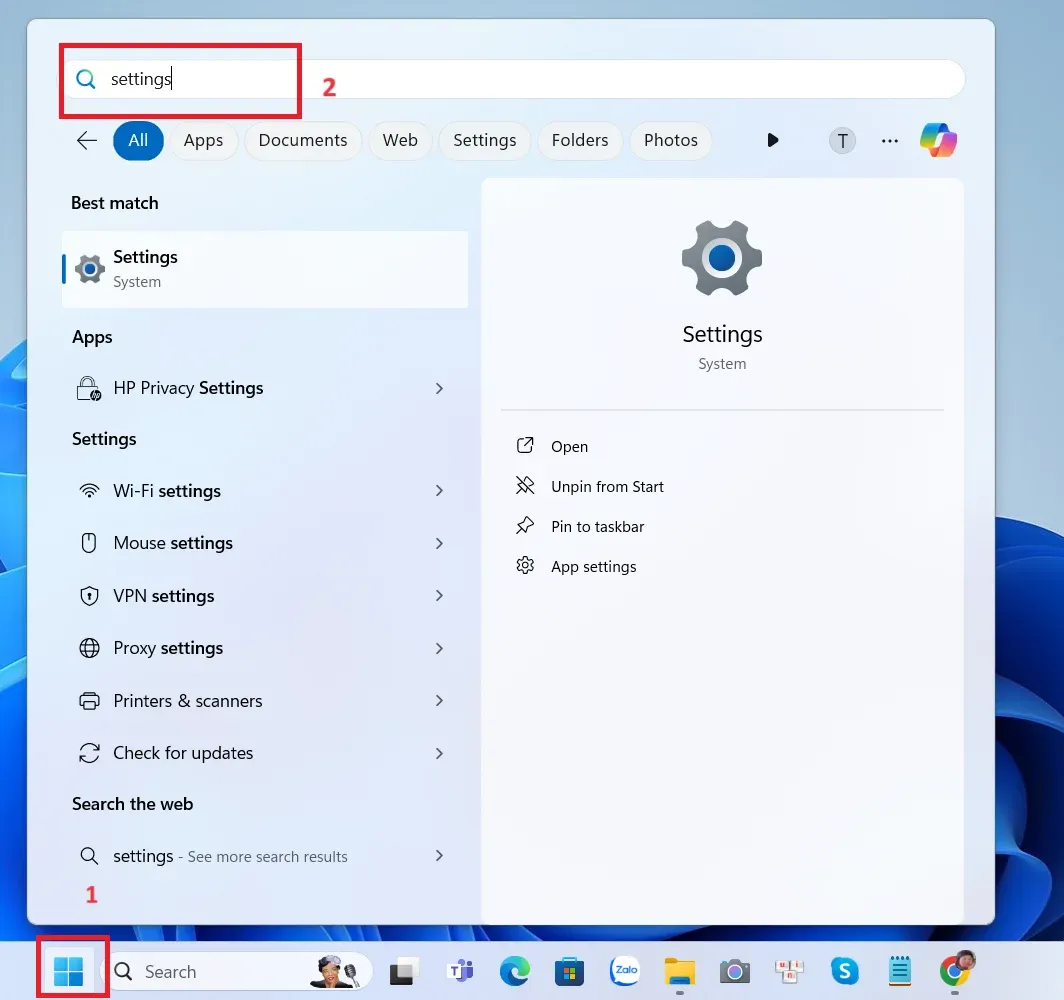Click the Settings gear in Best match
This screenshot has width=1064, height=1000.
89,268
